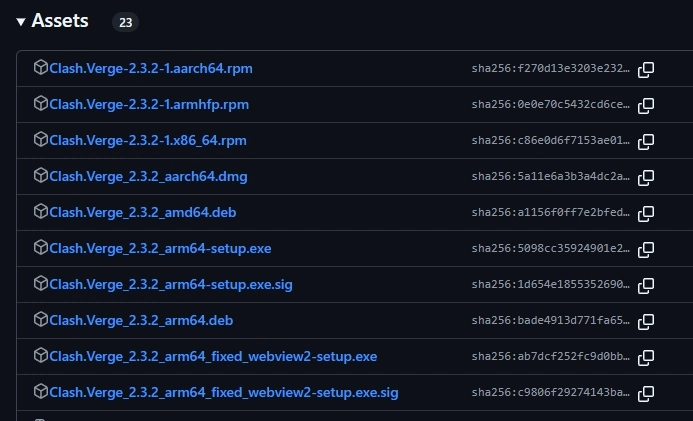
Task: Copy hash for arm64_fixed_webview2-setup.exe
Action: pyautogui.click(x=646, y=357)
